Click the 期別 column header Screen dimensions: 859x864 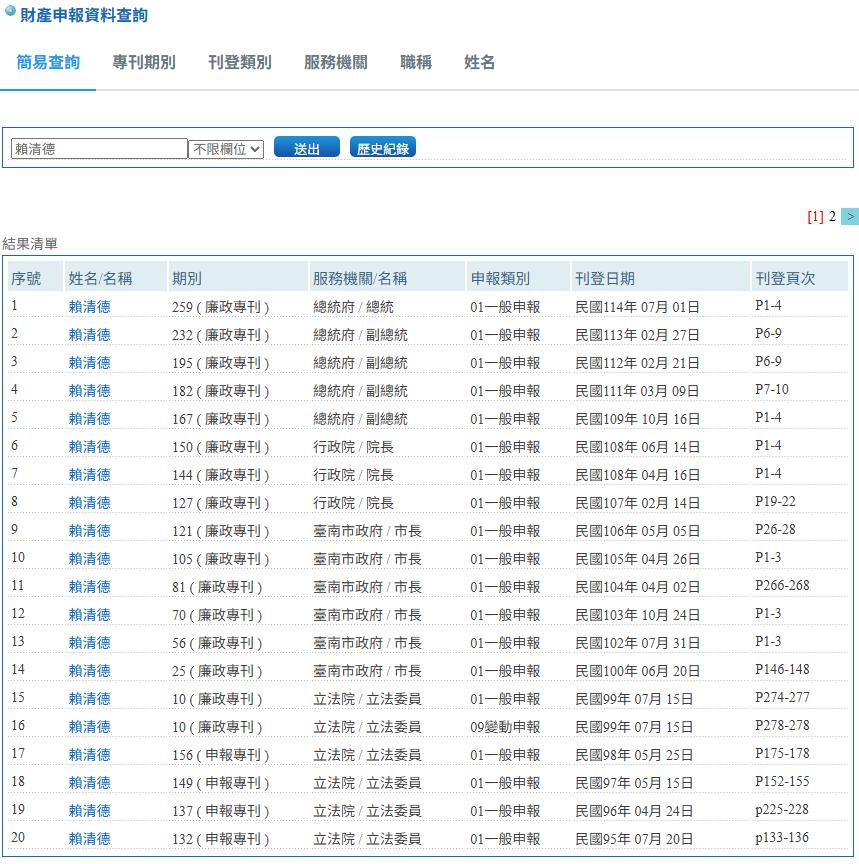coord(187,279)
